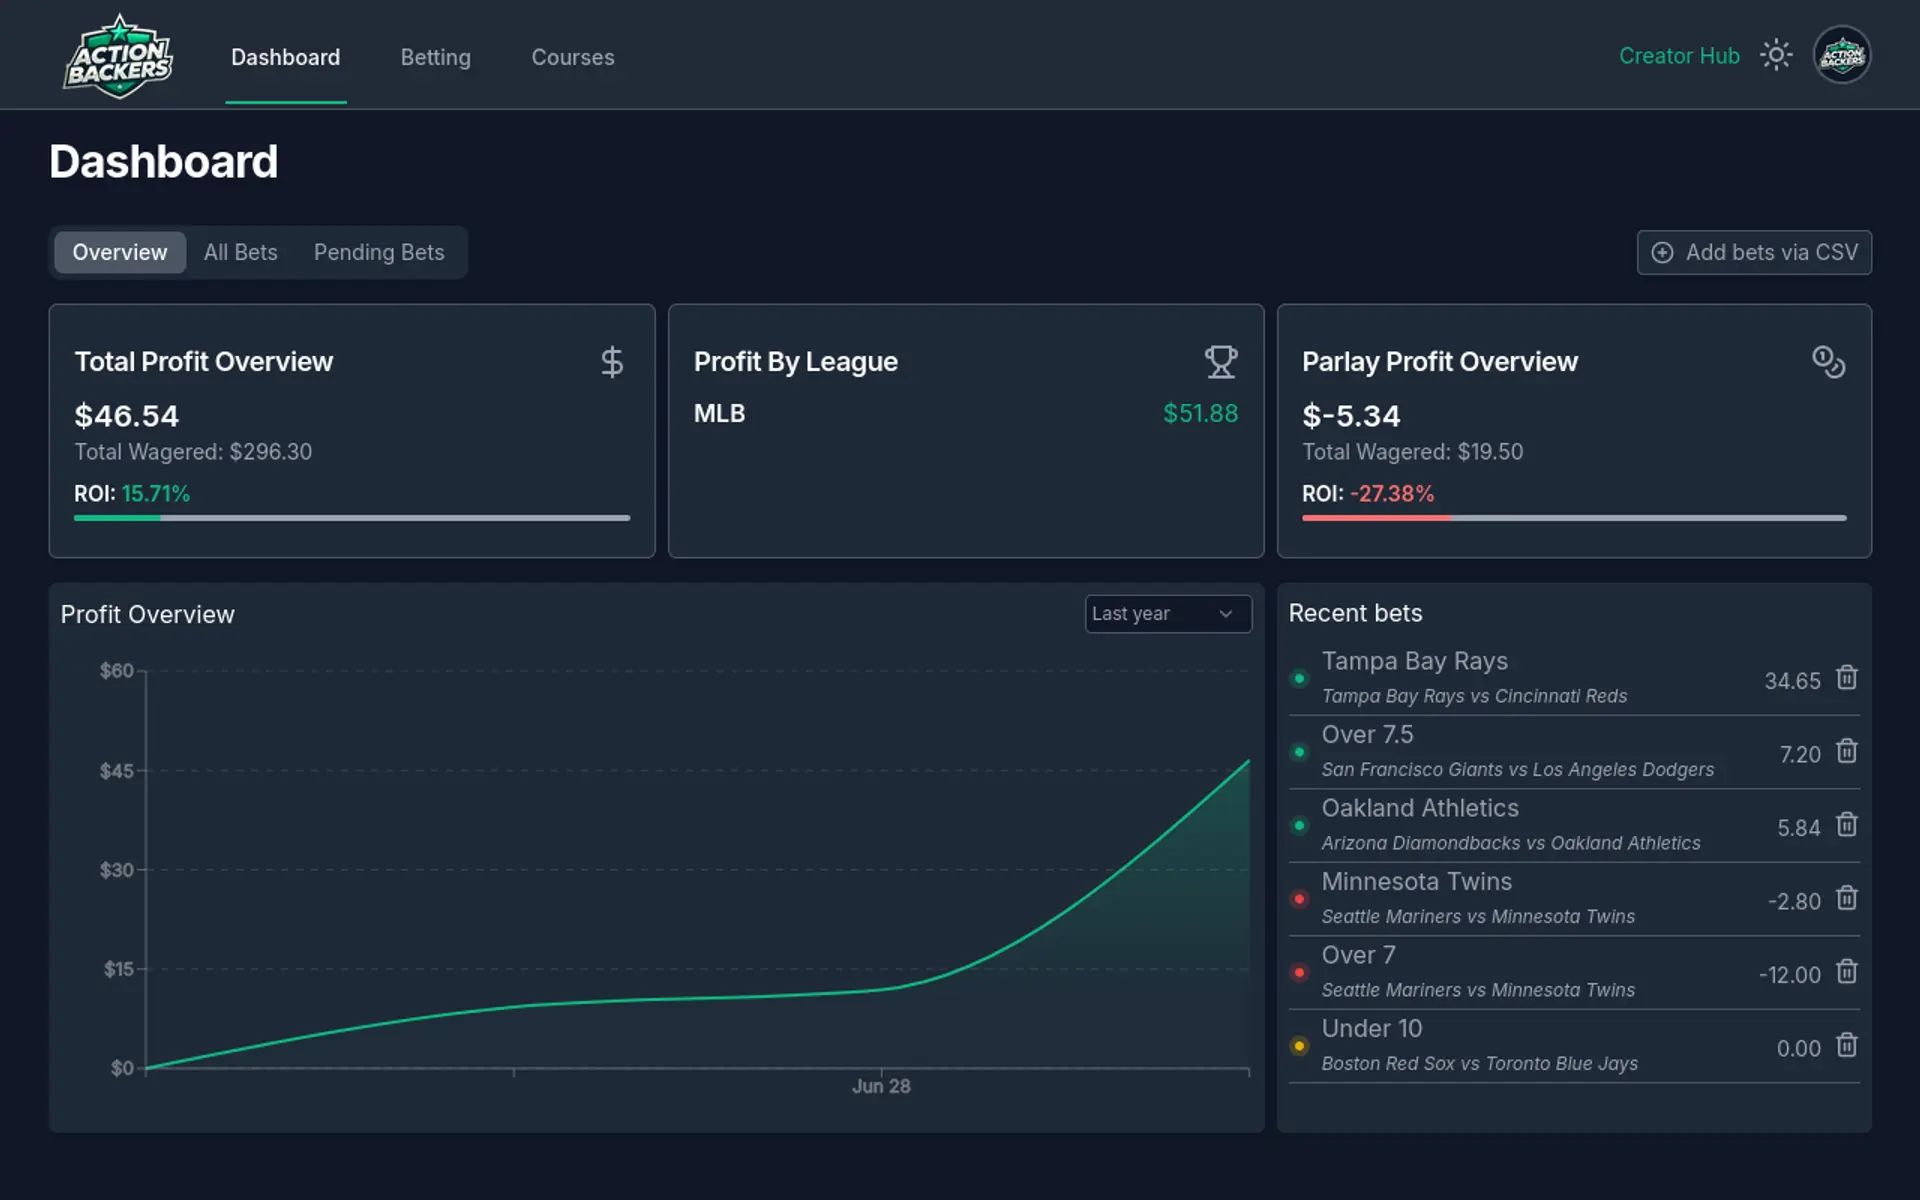Click the -2.80 bet amount
The width and height of the screenshot is (1920, 1200).
tap(1794, 902)
